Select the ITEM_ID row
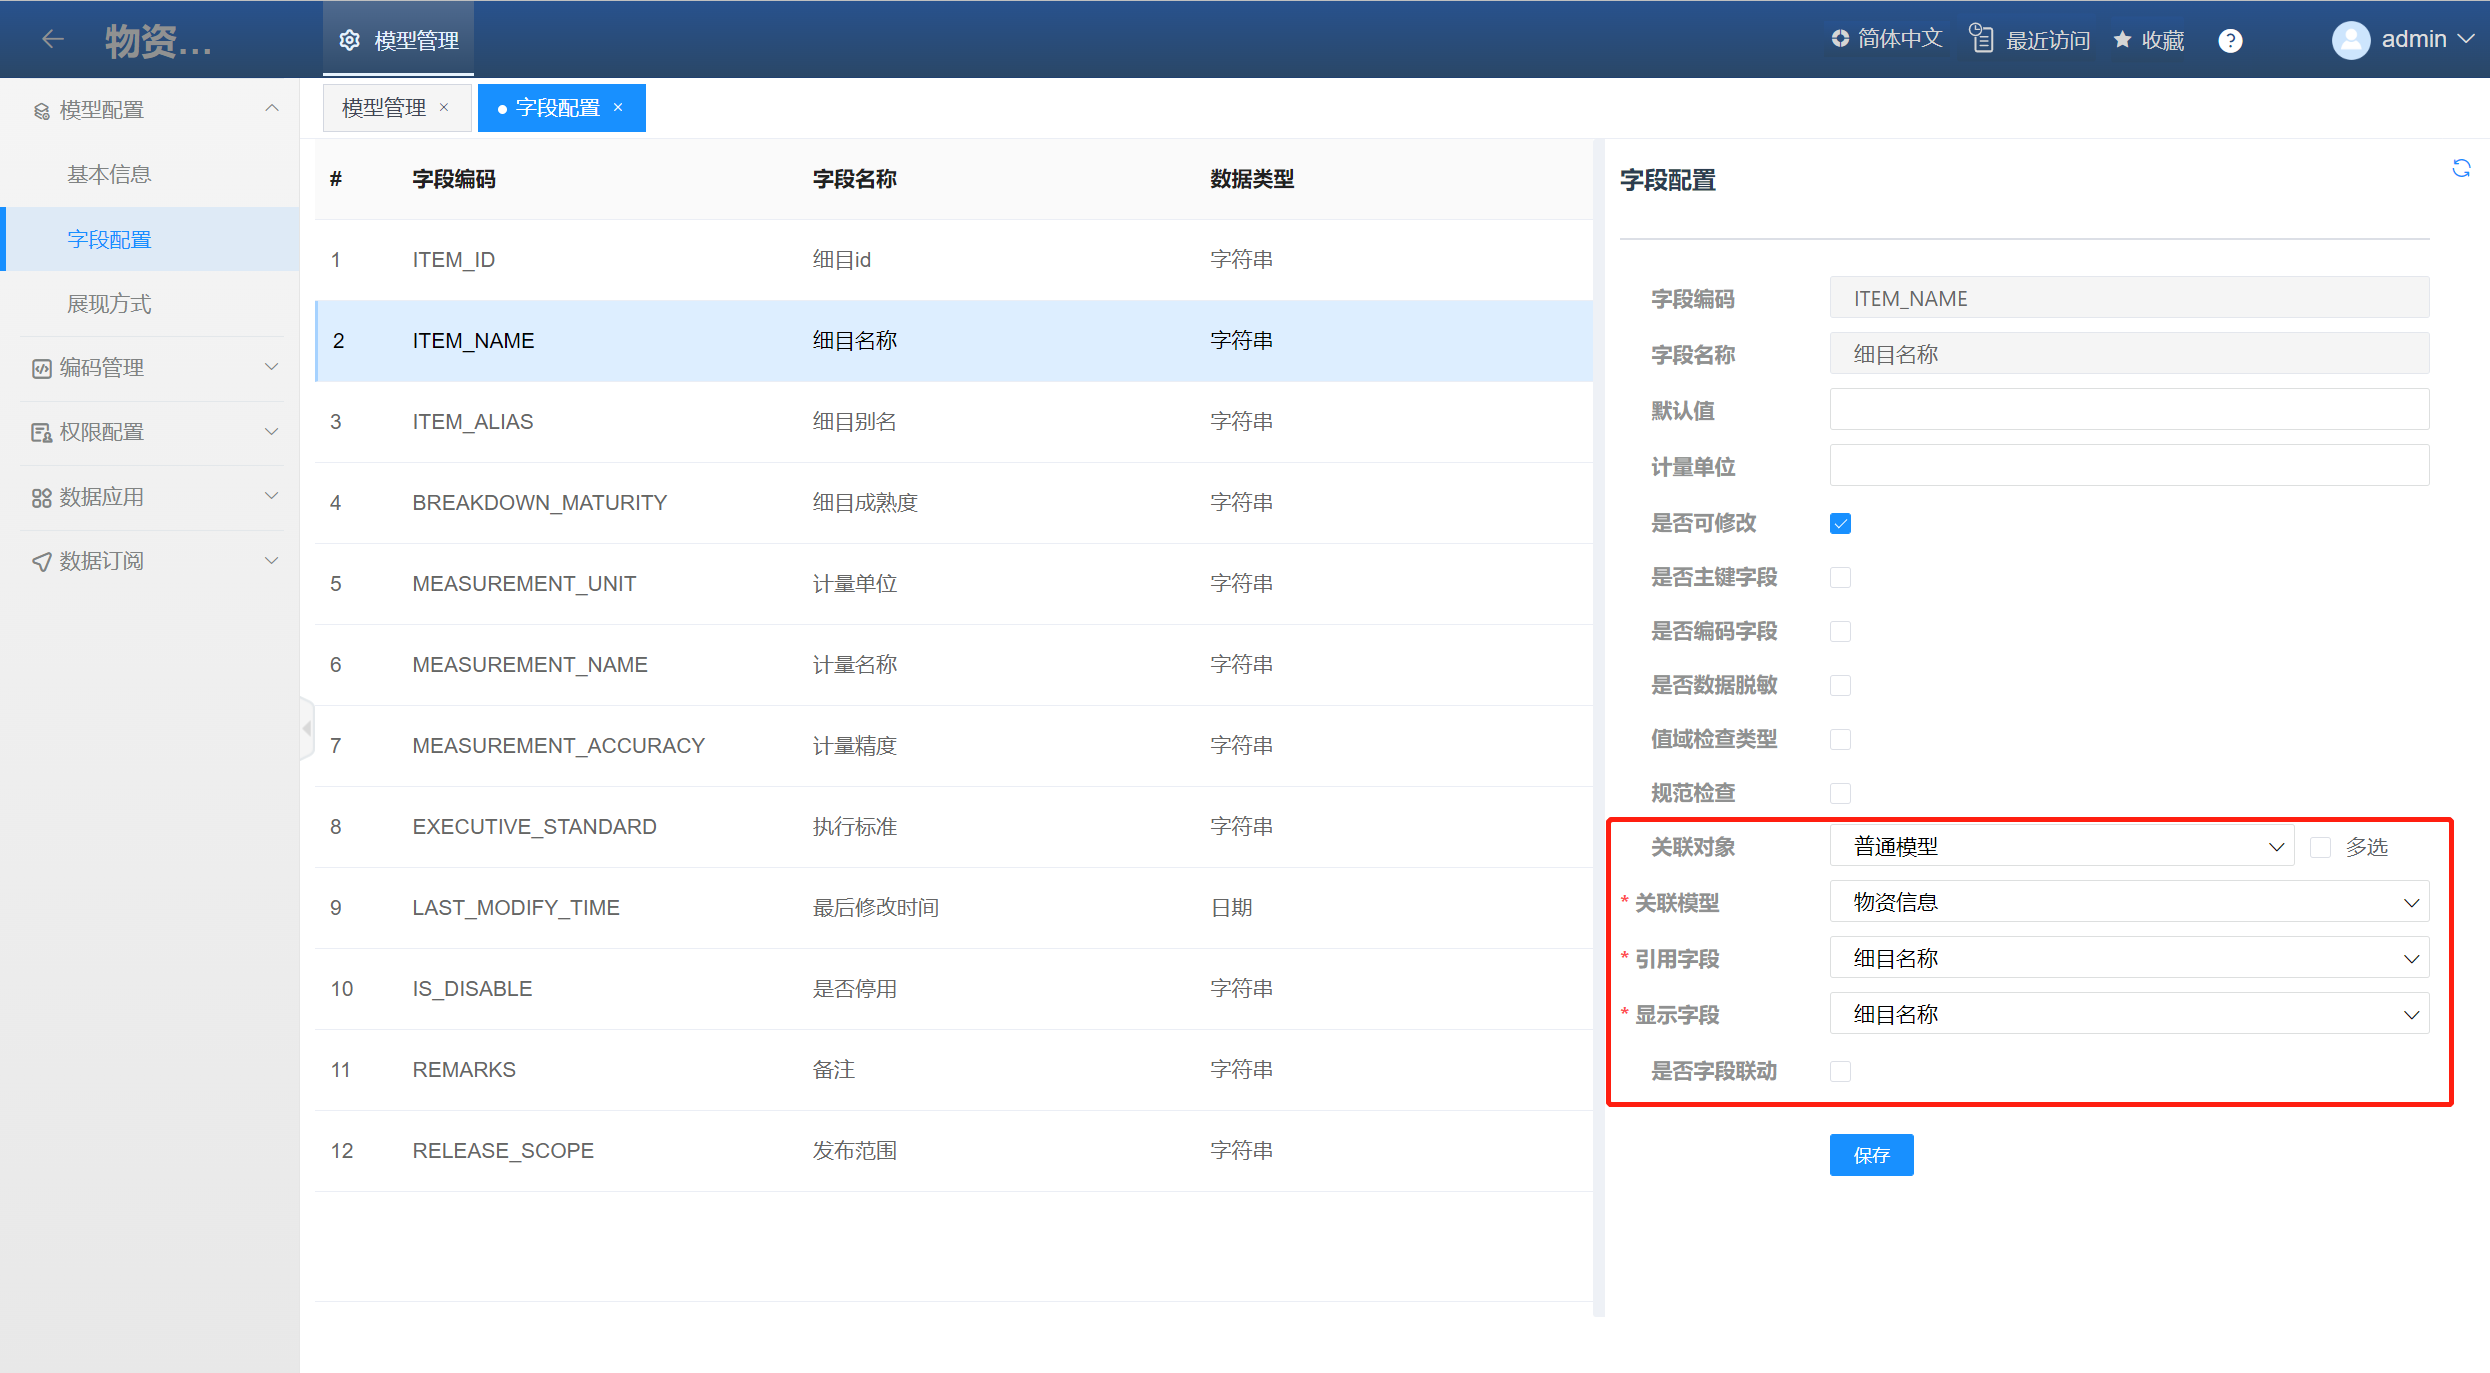Image resolution: width=2490 pixels, height=1373 pixels. coord(954,260)
